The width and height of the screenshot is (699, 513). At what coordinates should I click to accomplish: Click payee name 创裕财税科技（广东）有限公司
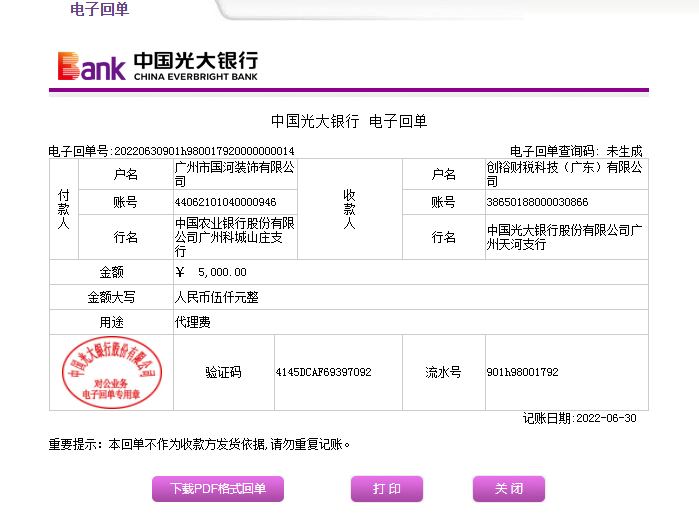pyautogui.click(x=564, y=174)
